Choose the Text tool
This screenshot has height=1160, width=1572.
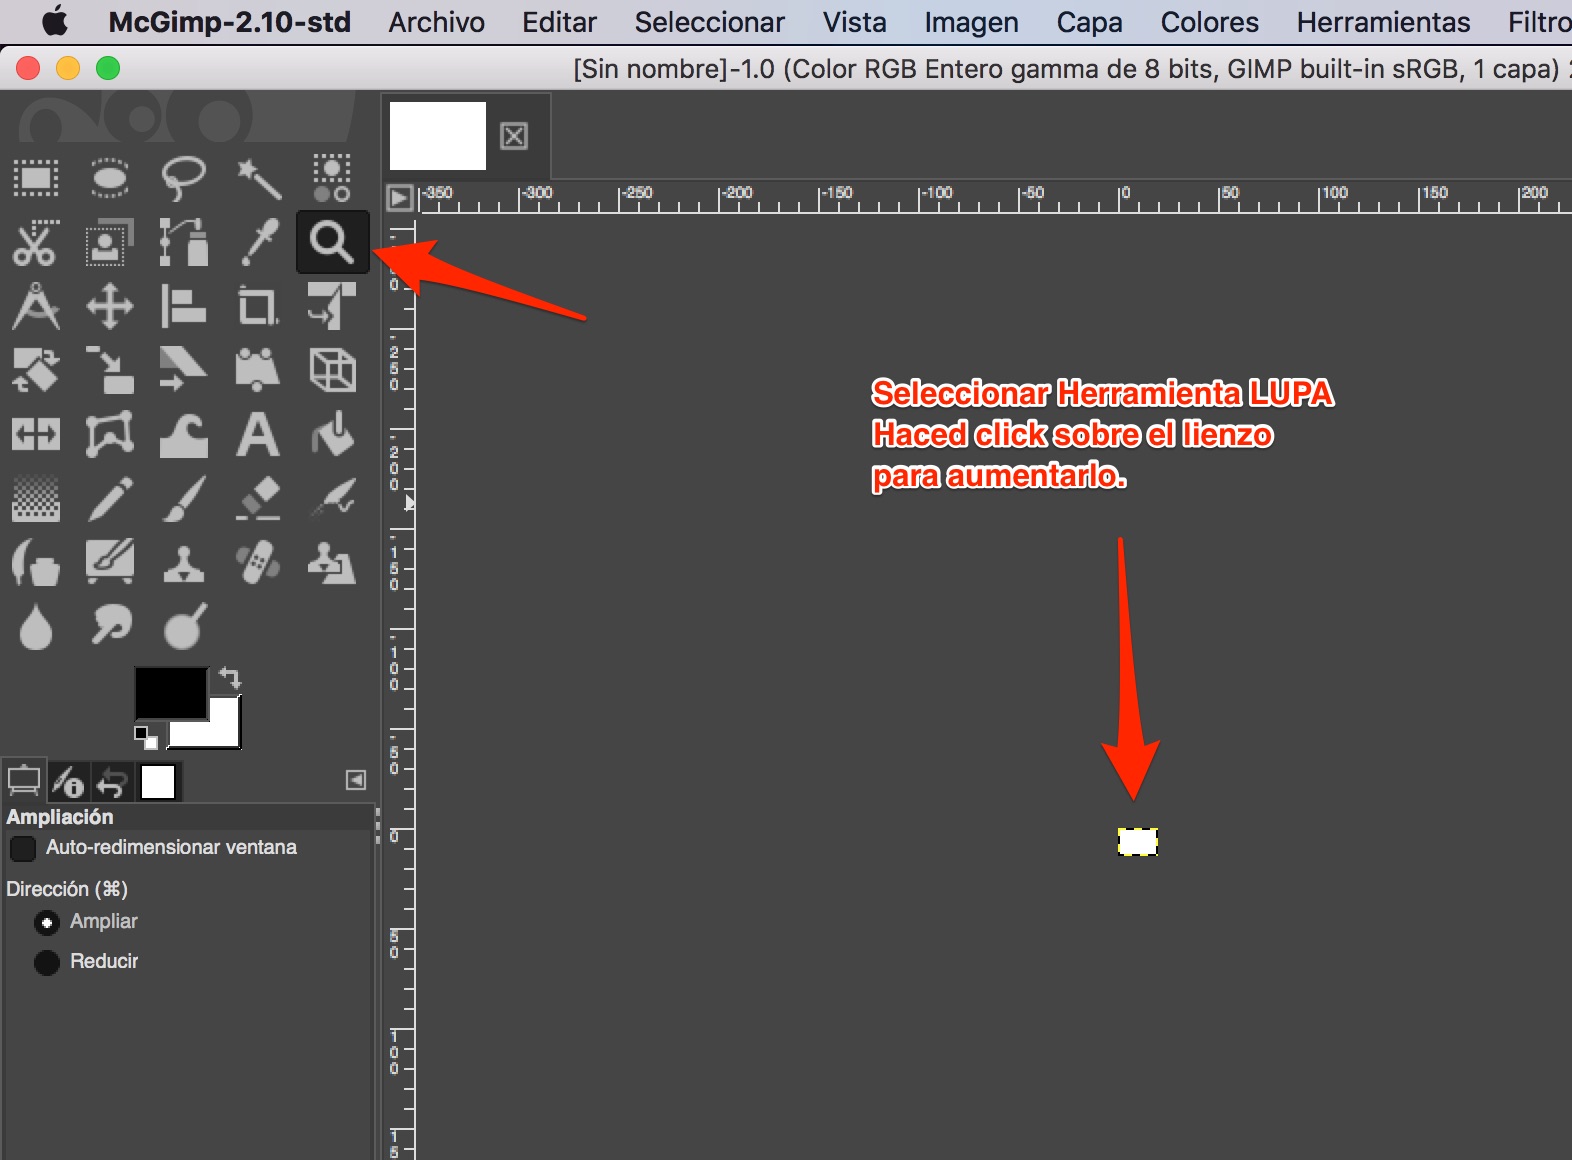(258, 435)
